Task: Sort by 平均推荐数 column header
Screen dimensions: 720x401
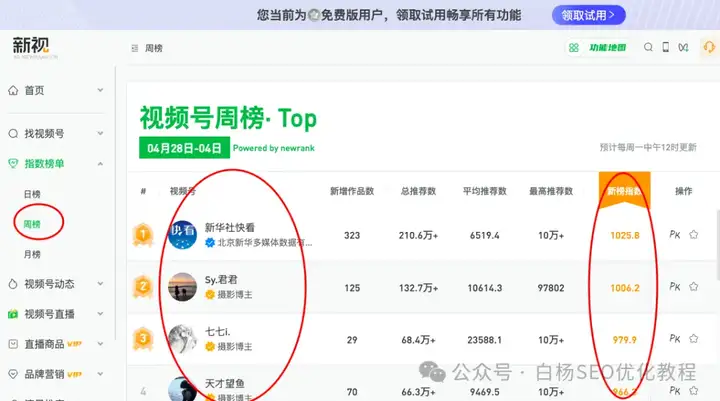Action: click(484, 191)
